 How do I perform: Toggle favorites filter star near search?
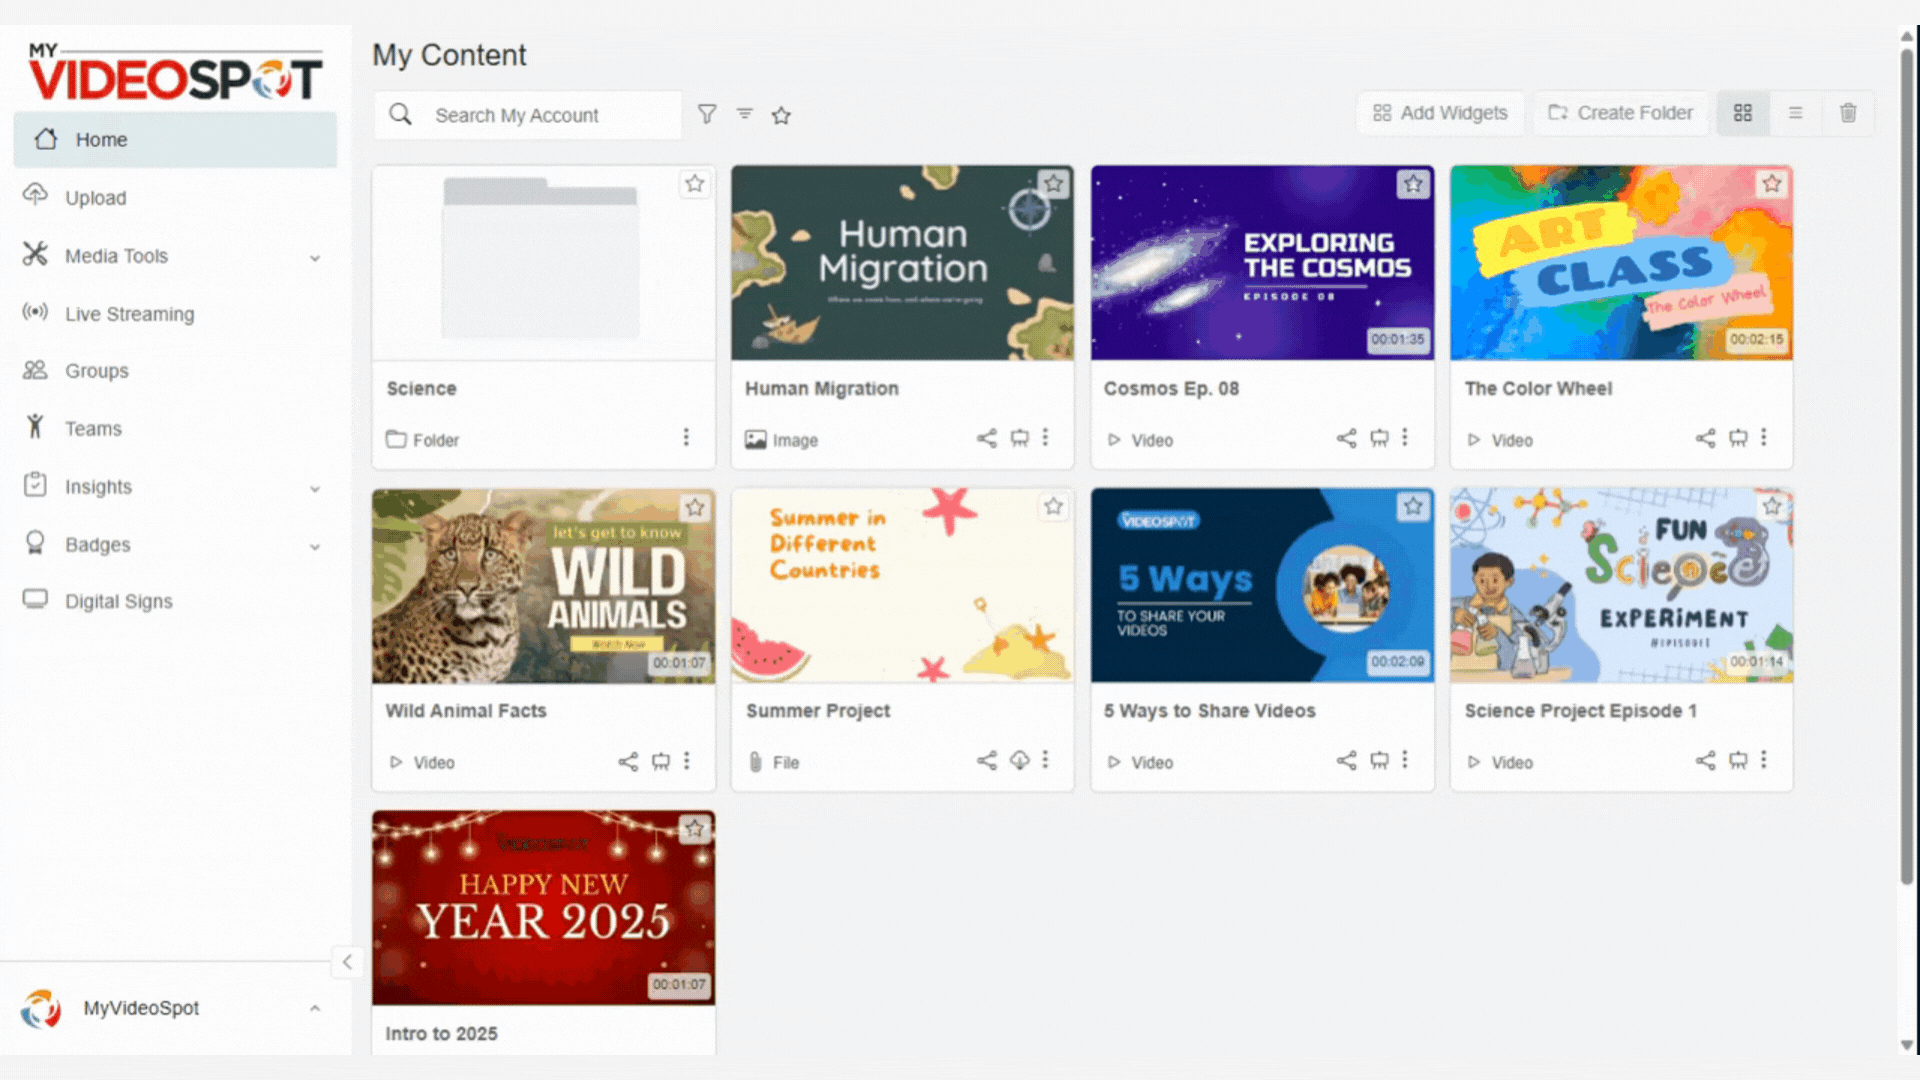point(781,116)
